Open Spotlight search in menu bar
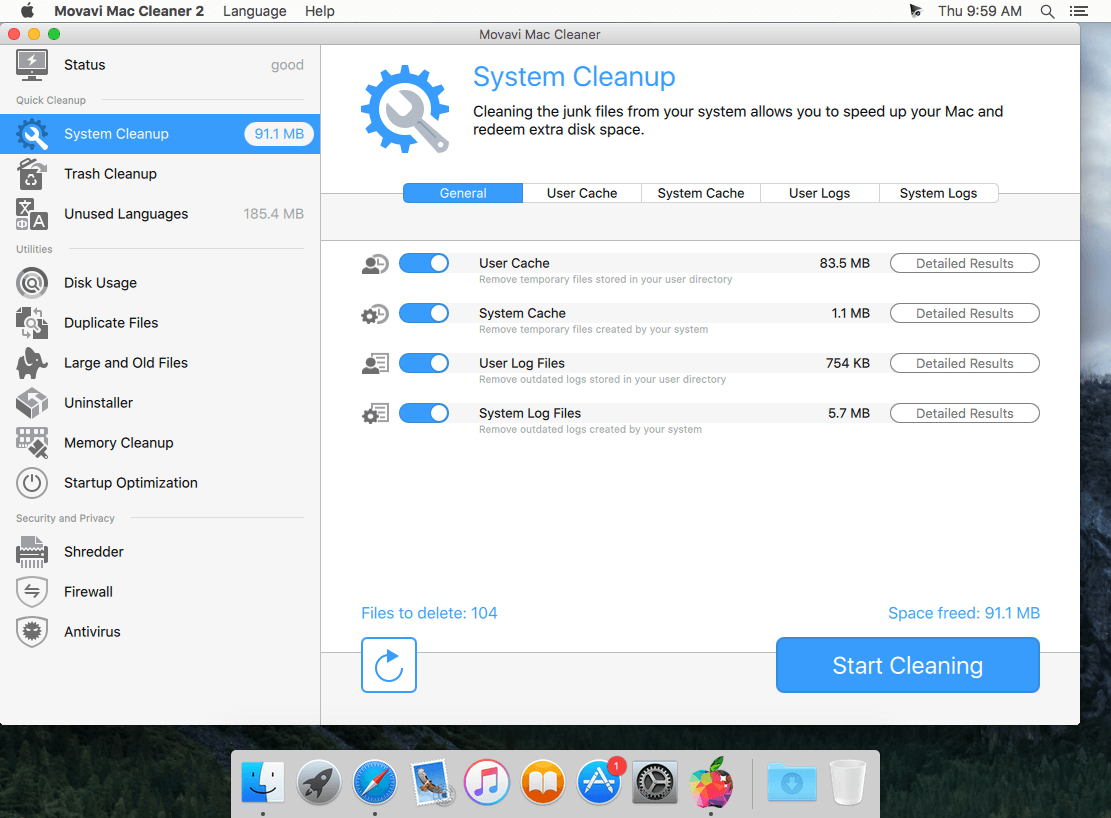1111x818 pixels. point(1047,11)
